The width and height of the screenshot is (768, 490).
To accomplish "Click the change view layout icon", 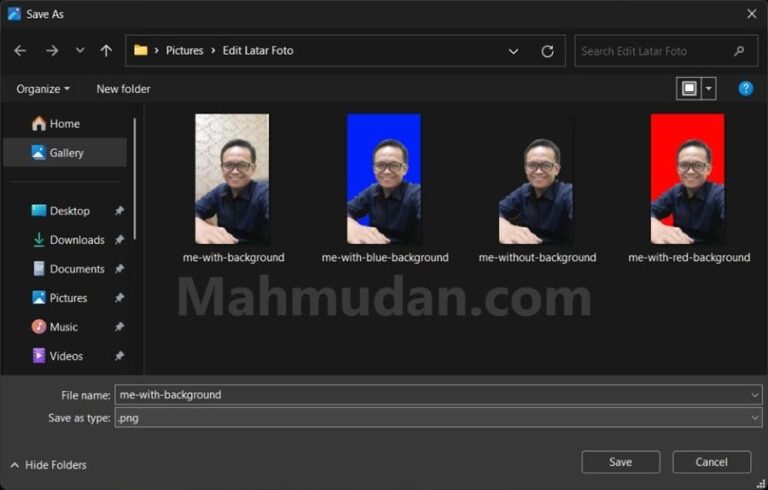I will [689, 89].
